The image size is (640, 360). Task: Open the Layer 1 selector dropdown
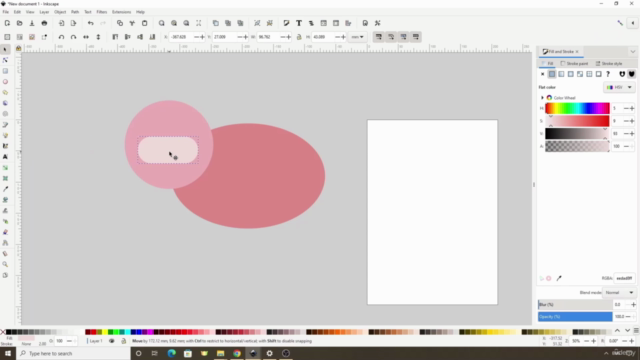point(96,341)
